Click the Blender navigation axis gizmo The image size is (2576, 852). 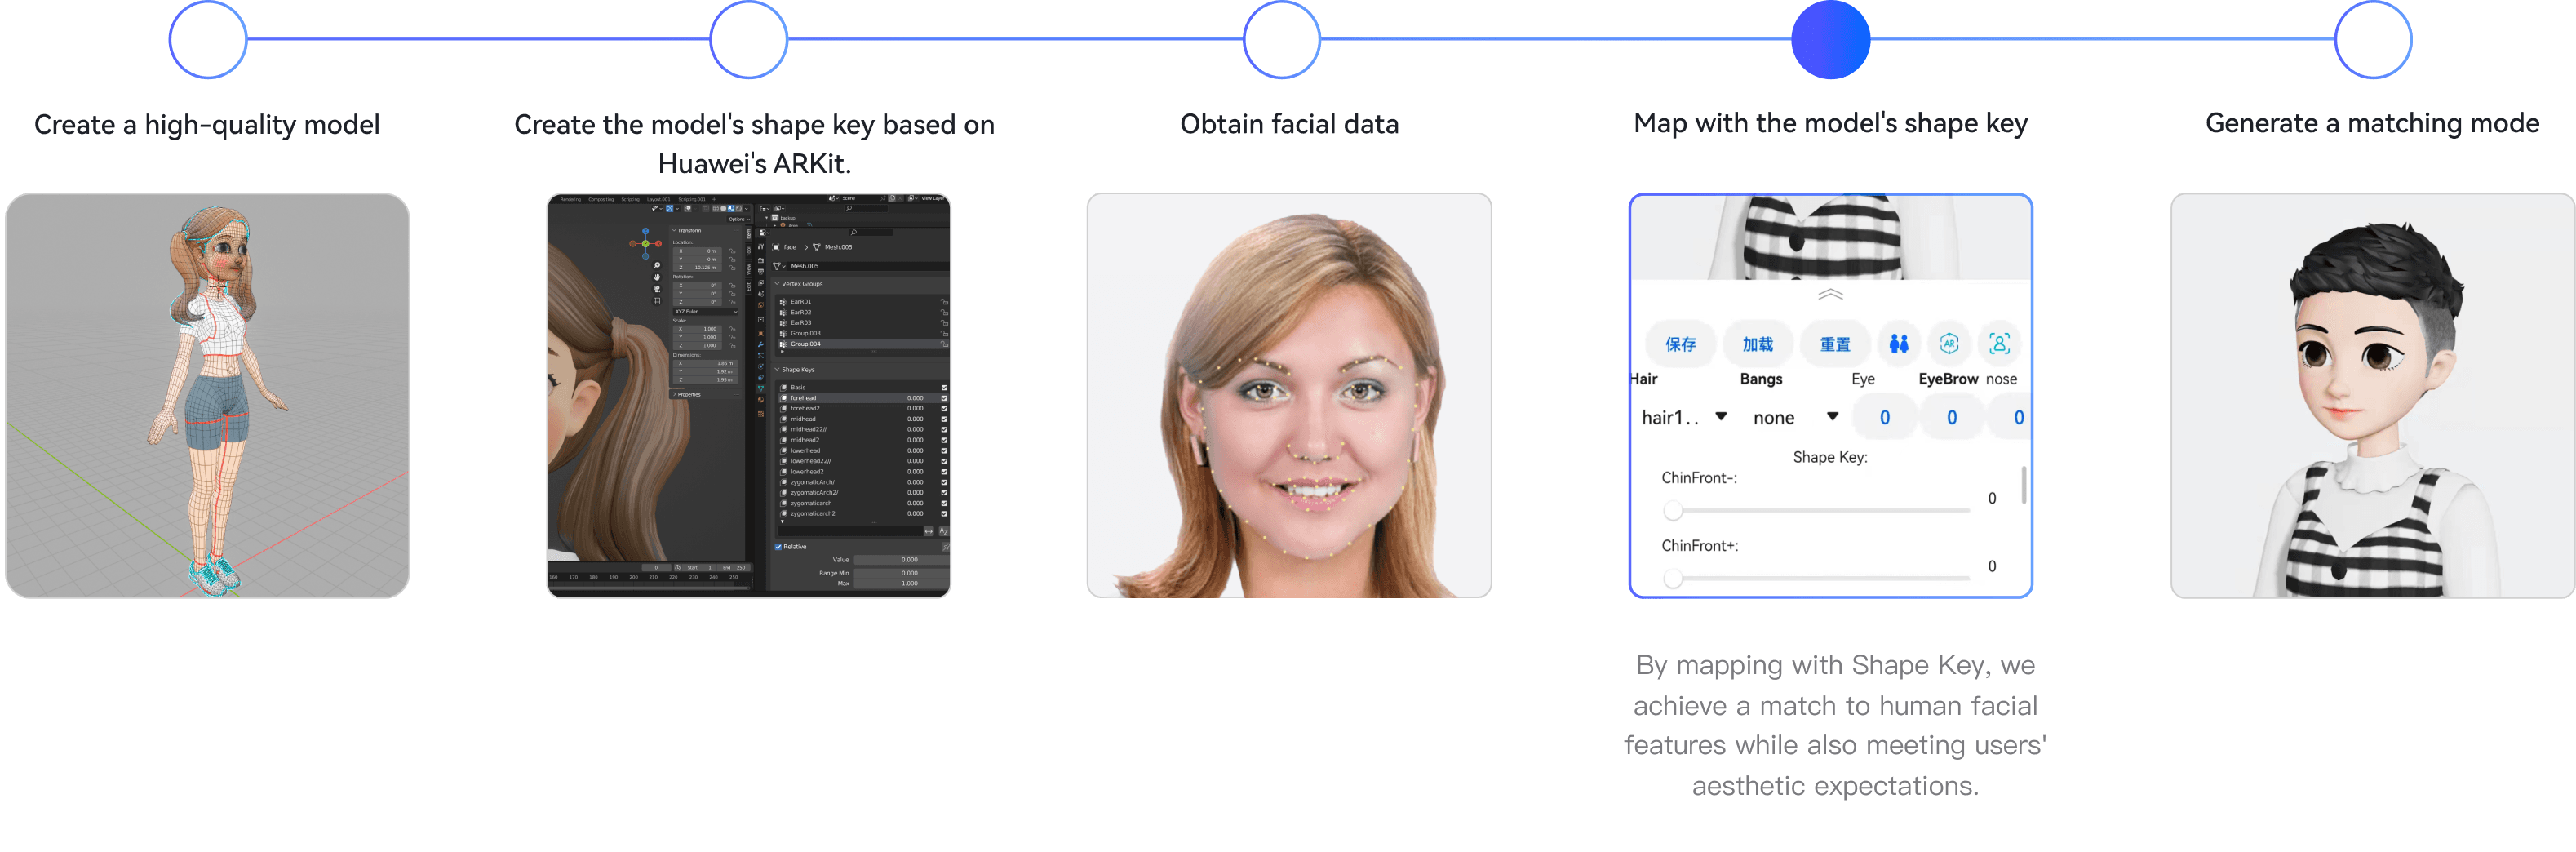[x=645, y=243]
